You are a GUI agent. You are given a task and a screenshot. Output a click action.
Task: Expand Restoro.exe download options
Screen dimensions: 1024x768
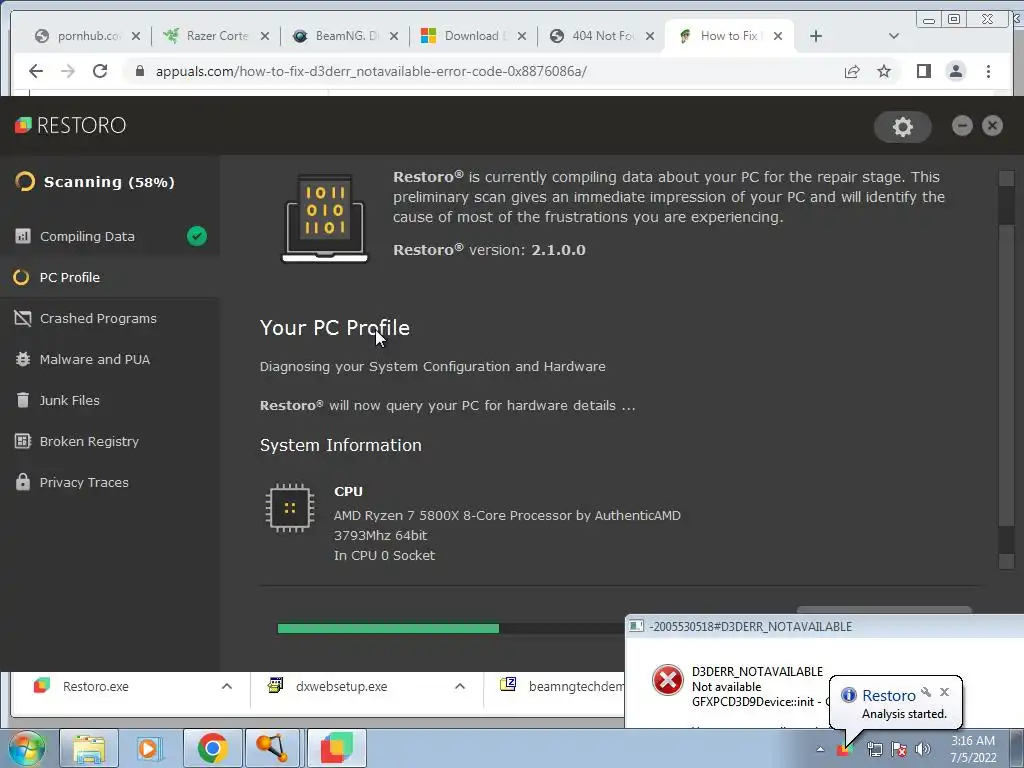point(227,686)
